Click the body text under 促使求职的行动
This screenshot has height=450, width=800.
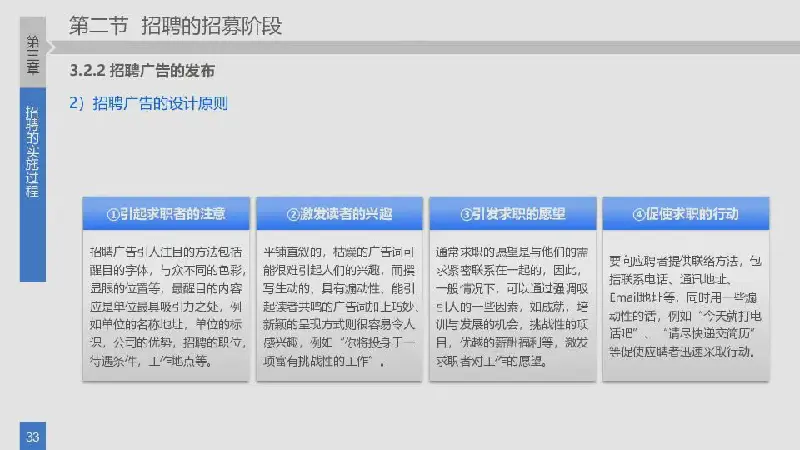coord(685,306)
